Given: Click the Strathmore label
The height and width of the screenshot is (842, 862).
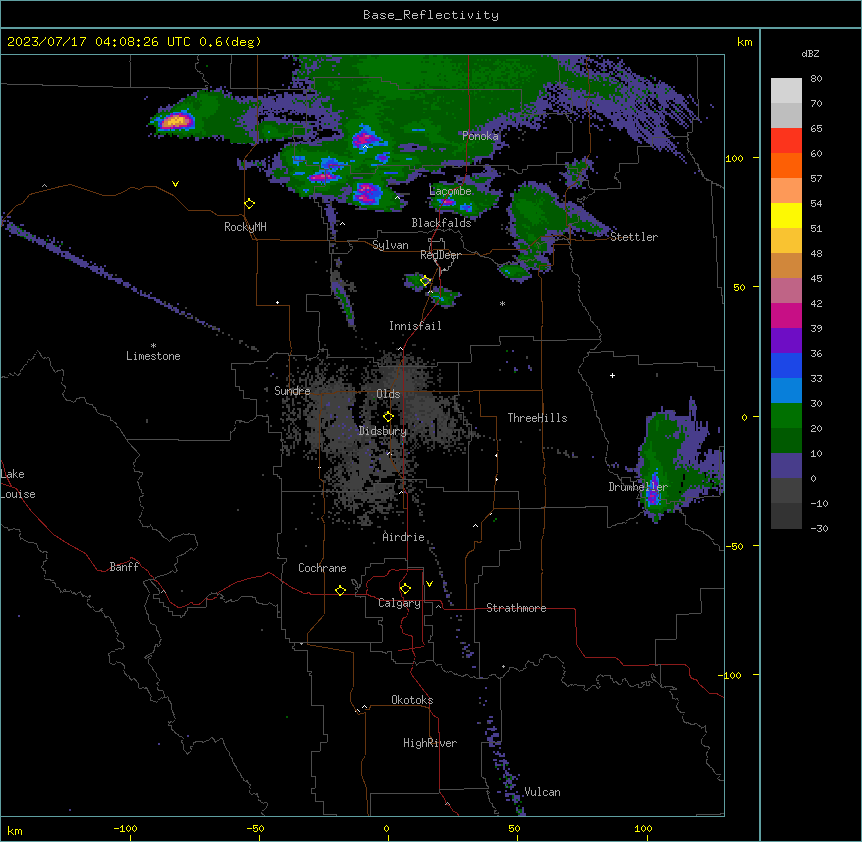Looking at the screenshot, I should point(516,608).
